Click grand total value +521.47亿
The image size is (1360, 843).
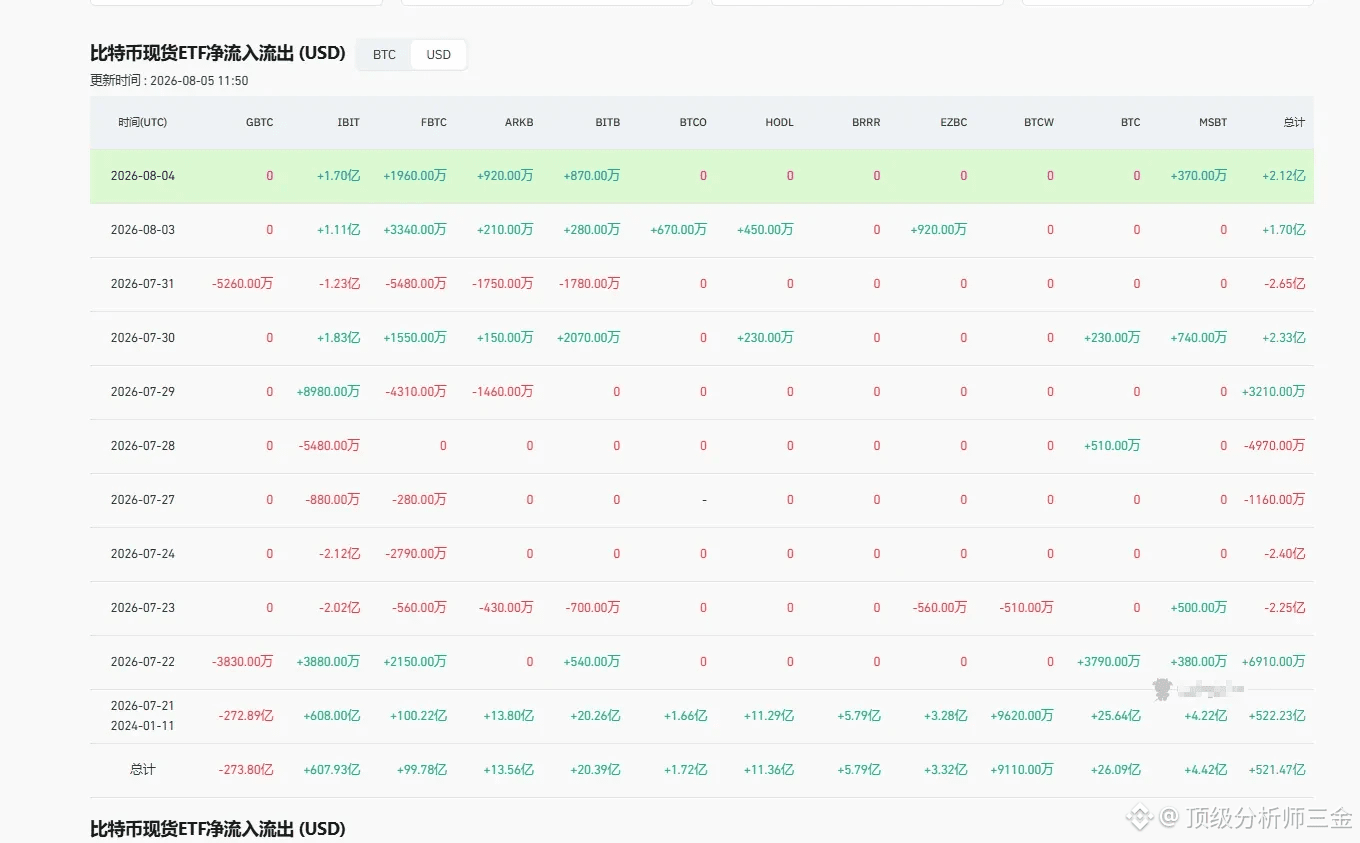[x=1277, y=770]
